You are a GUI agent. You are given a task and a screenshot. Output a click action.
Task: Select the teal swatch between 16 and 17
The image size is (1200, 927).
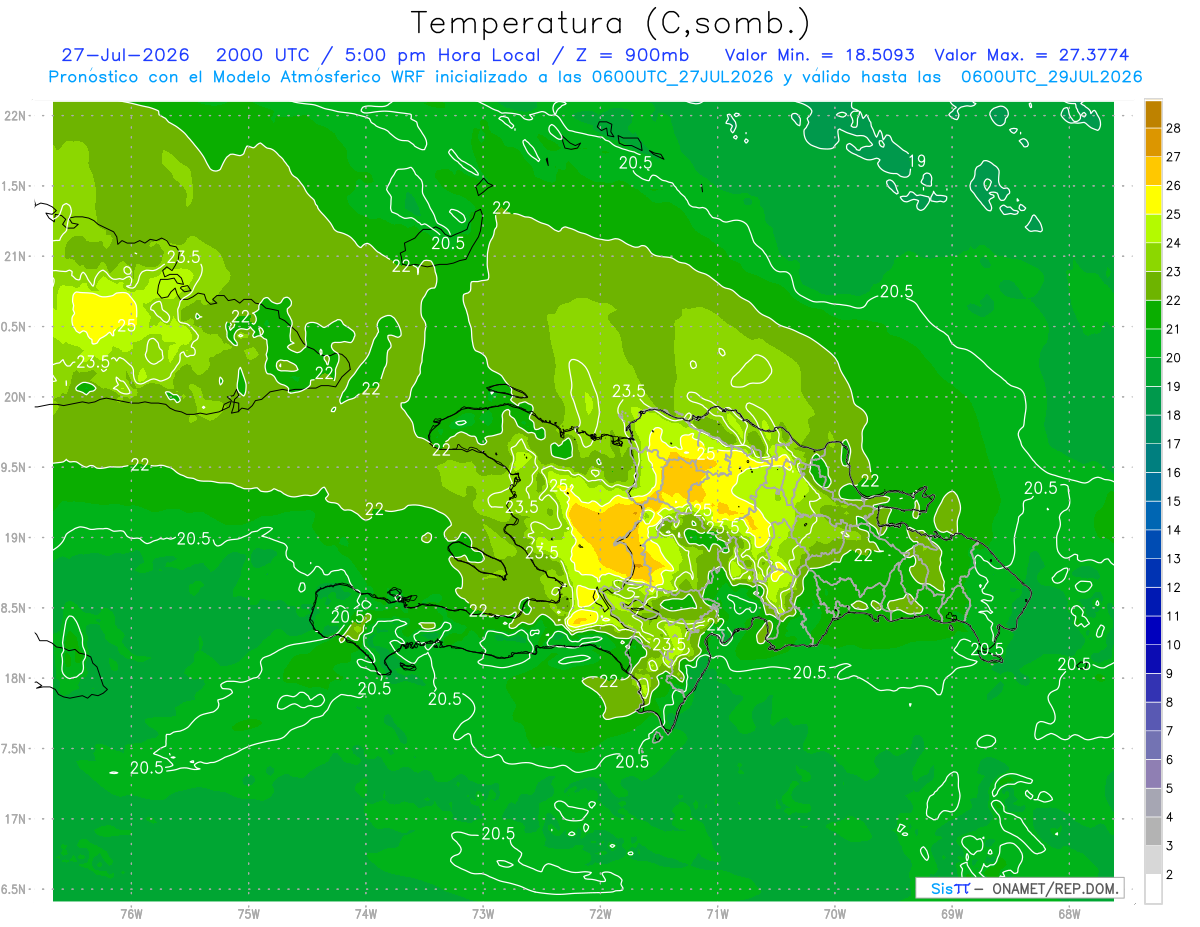tap(1153, 459)
